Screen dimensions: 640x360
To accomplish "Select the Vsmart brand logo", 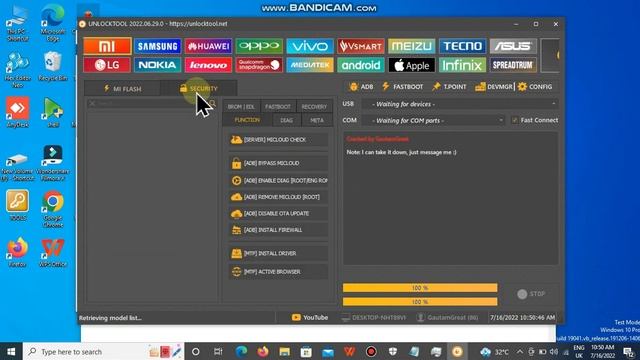I will click(x=361, y=46).
